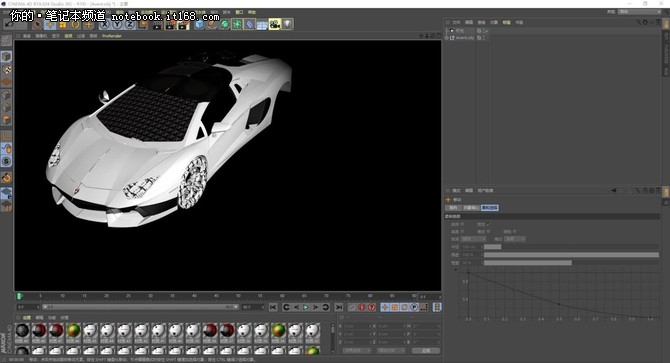Click the render view clapperboard icon

[x=157, y=25]
